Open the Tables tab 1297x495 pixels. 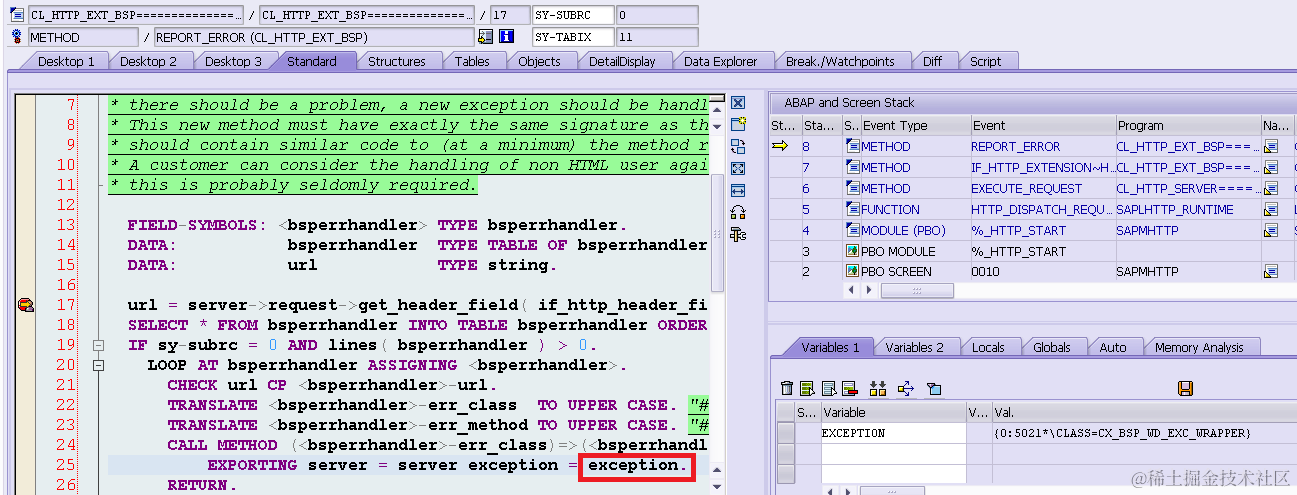[472, 61]
